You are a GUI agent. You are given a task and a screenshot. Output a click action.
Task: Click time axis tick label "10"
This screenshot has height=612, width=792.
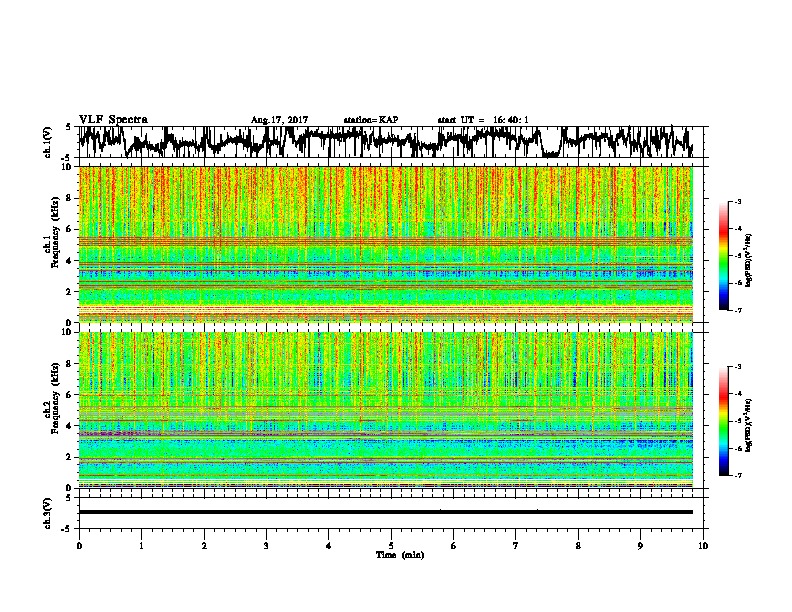[703, 545]
